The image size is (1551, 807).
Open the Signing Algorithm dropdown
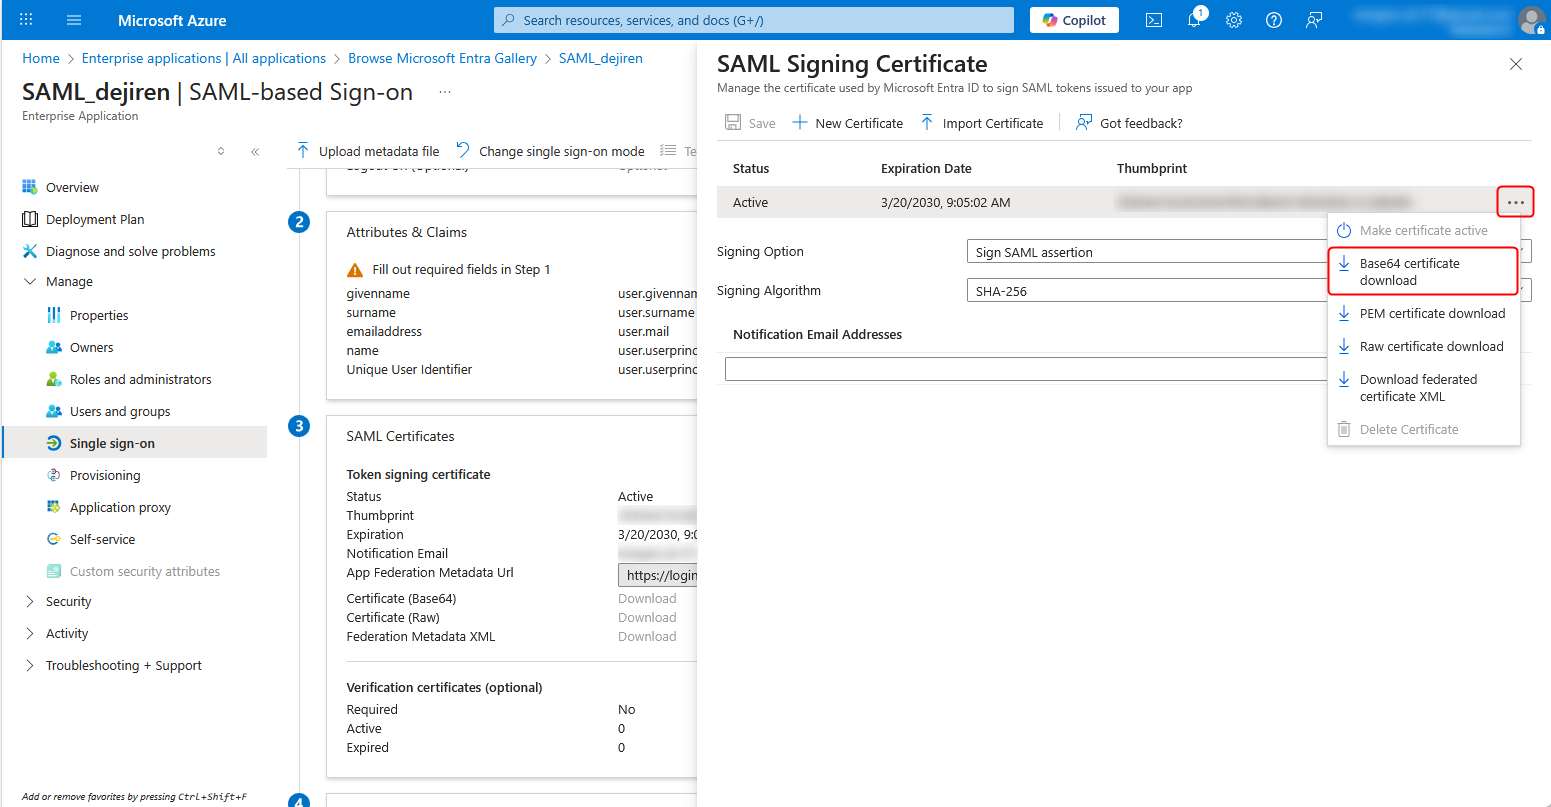1249,291
